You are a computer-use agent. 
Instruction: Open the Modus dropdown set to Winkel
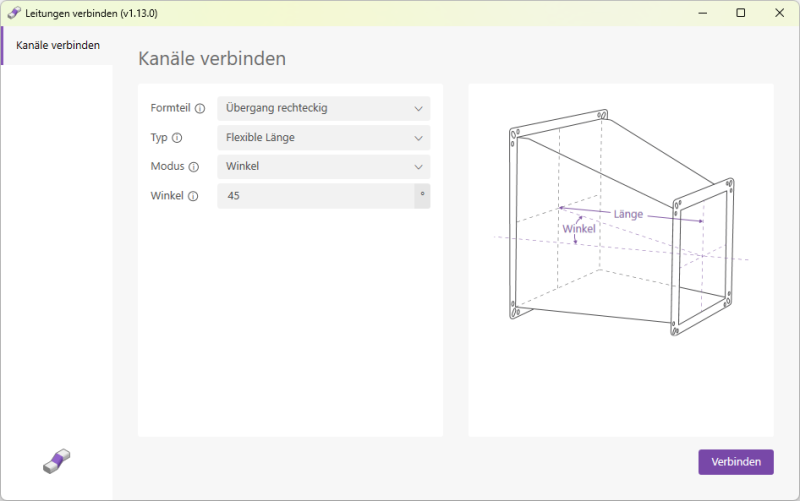[x=323, y=167]
